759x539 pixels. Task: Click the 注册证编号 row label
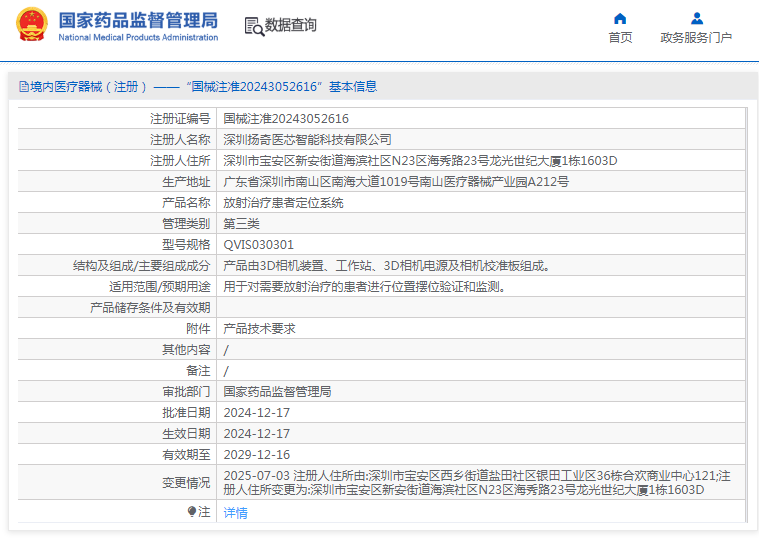point(180,119)
